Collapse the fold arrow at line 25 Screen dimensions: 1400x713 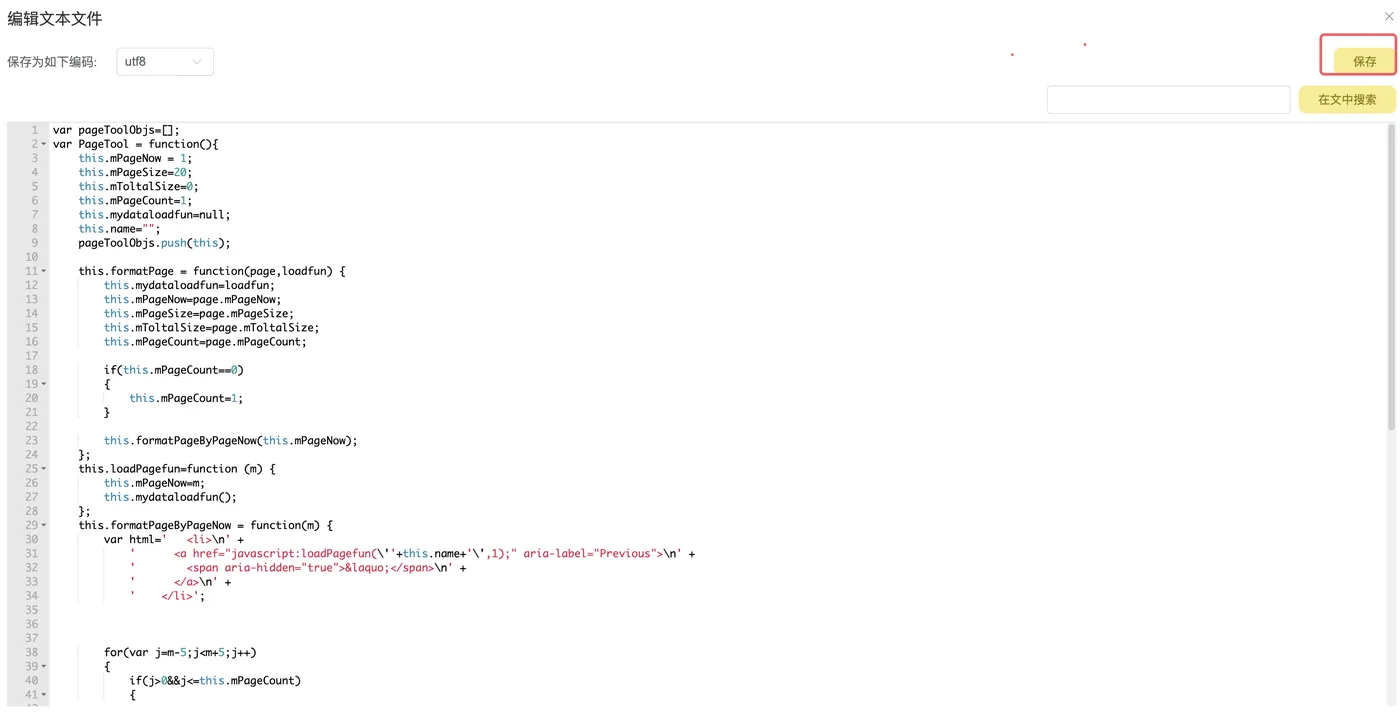[x=44, y=469]
